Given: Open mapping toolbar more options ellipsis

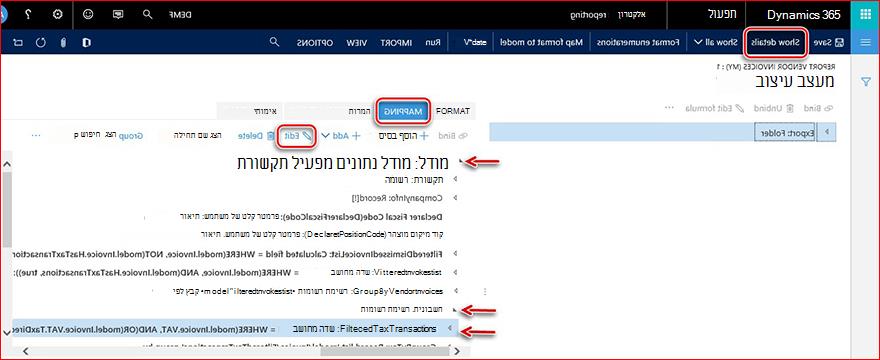Looking at the screenshot, I should point(36,135).
